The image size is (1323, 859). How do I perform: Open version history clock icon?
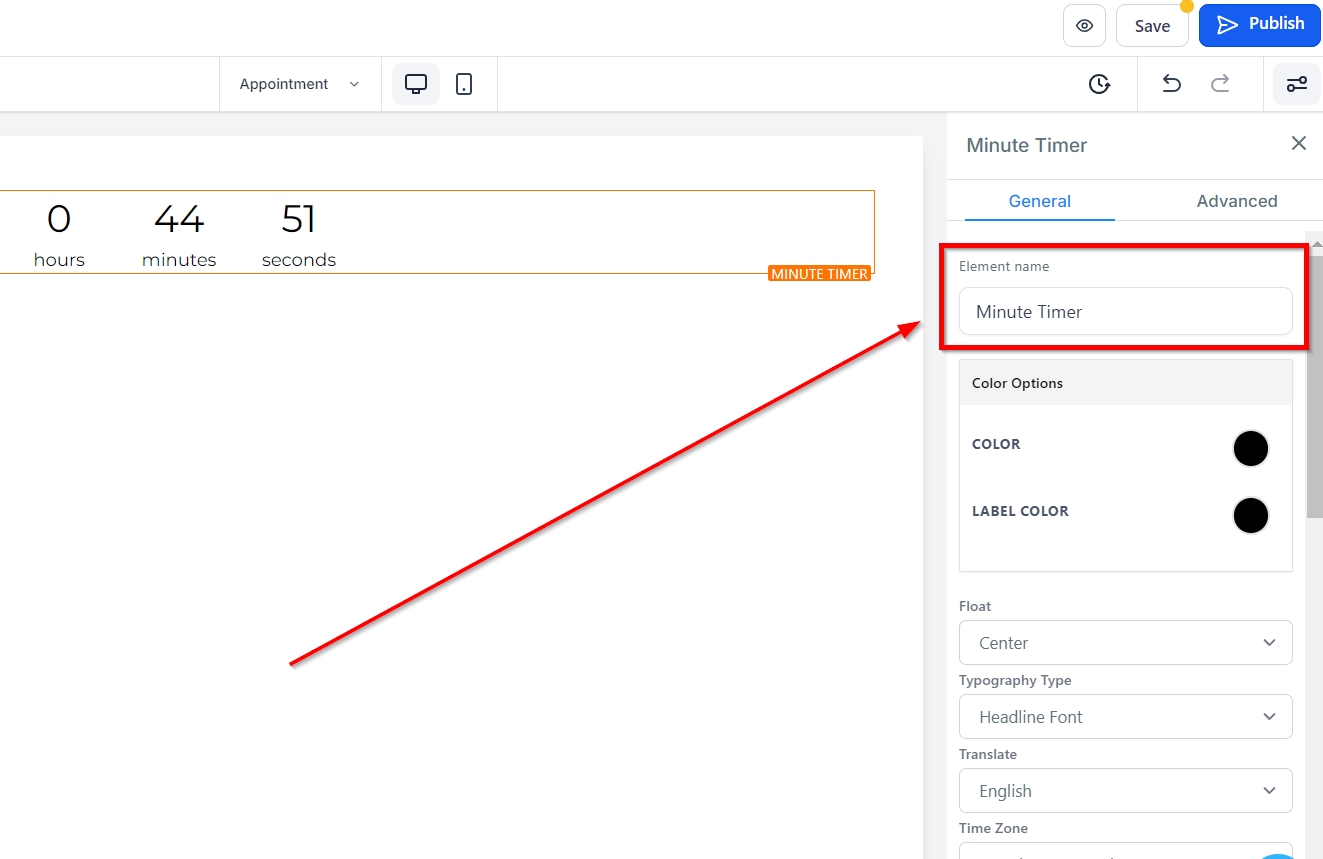pyautogui.click(x=1099, y=84)
